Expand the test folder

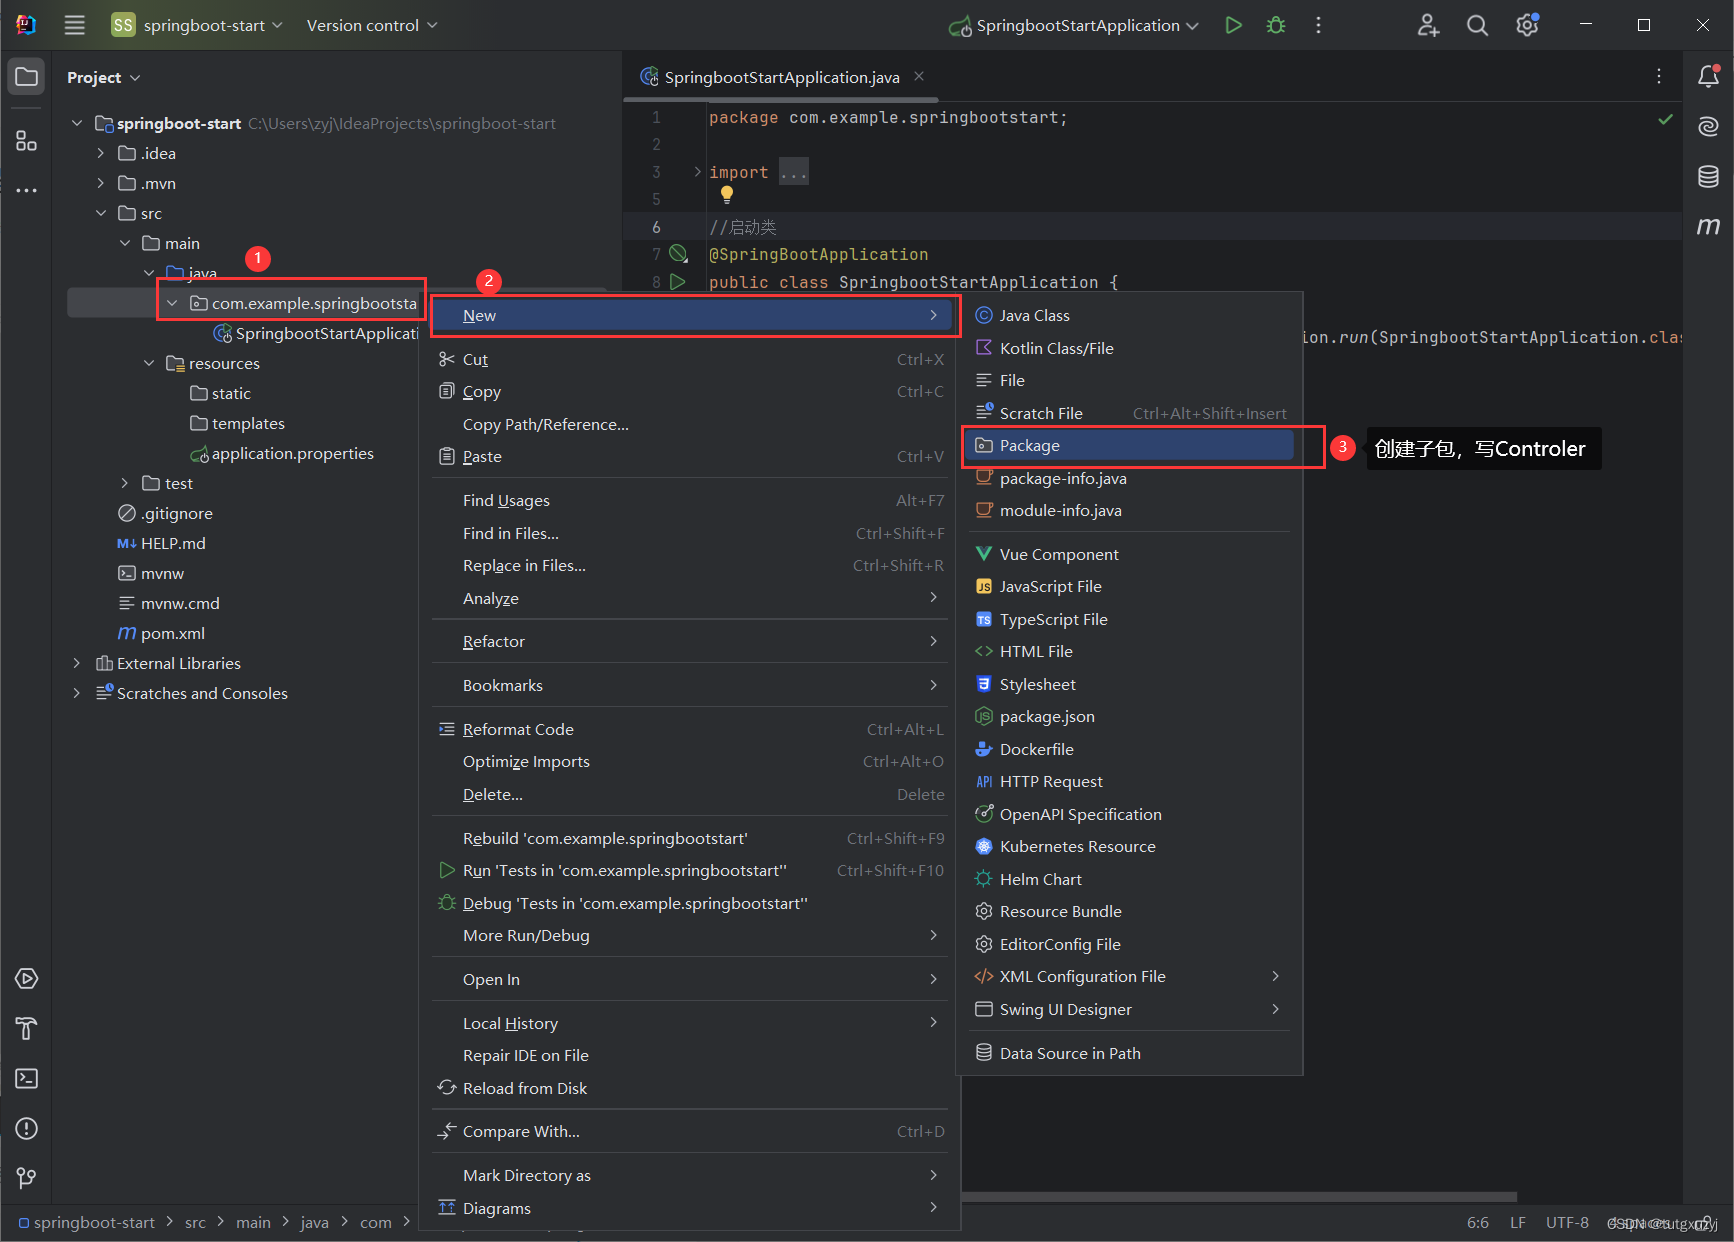(x=124, y=483)
